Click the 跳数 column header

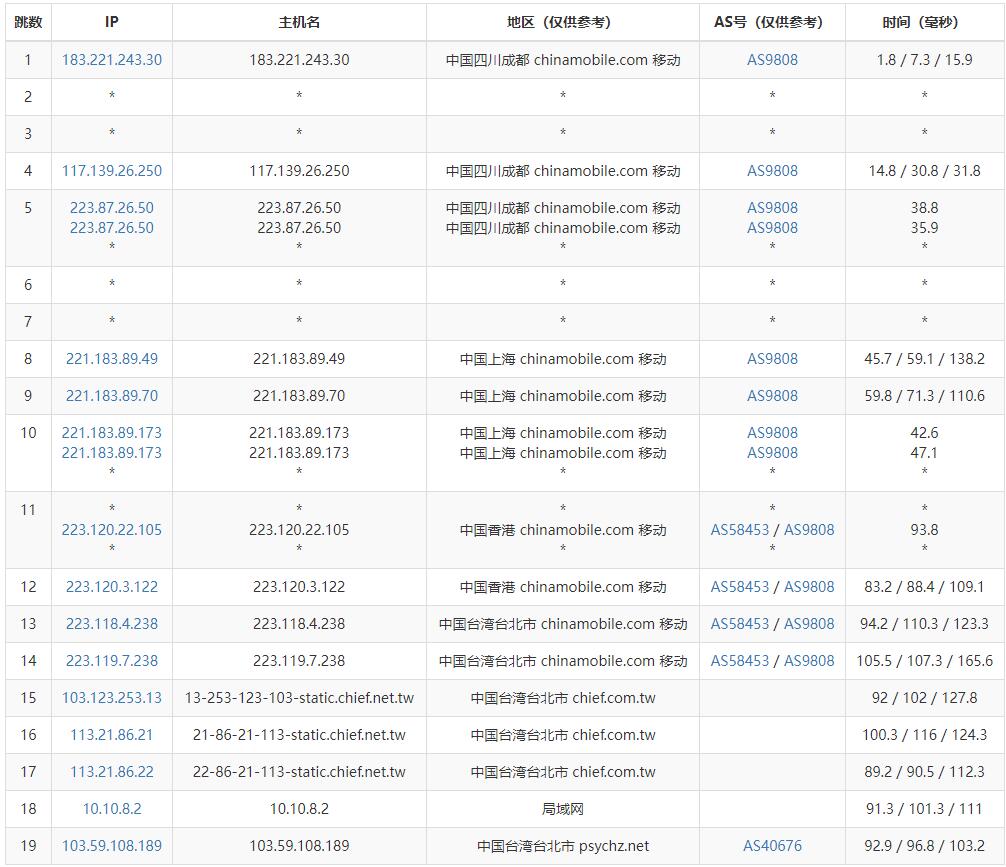click(x=28, y=22)
